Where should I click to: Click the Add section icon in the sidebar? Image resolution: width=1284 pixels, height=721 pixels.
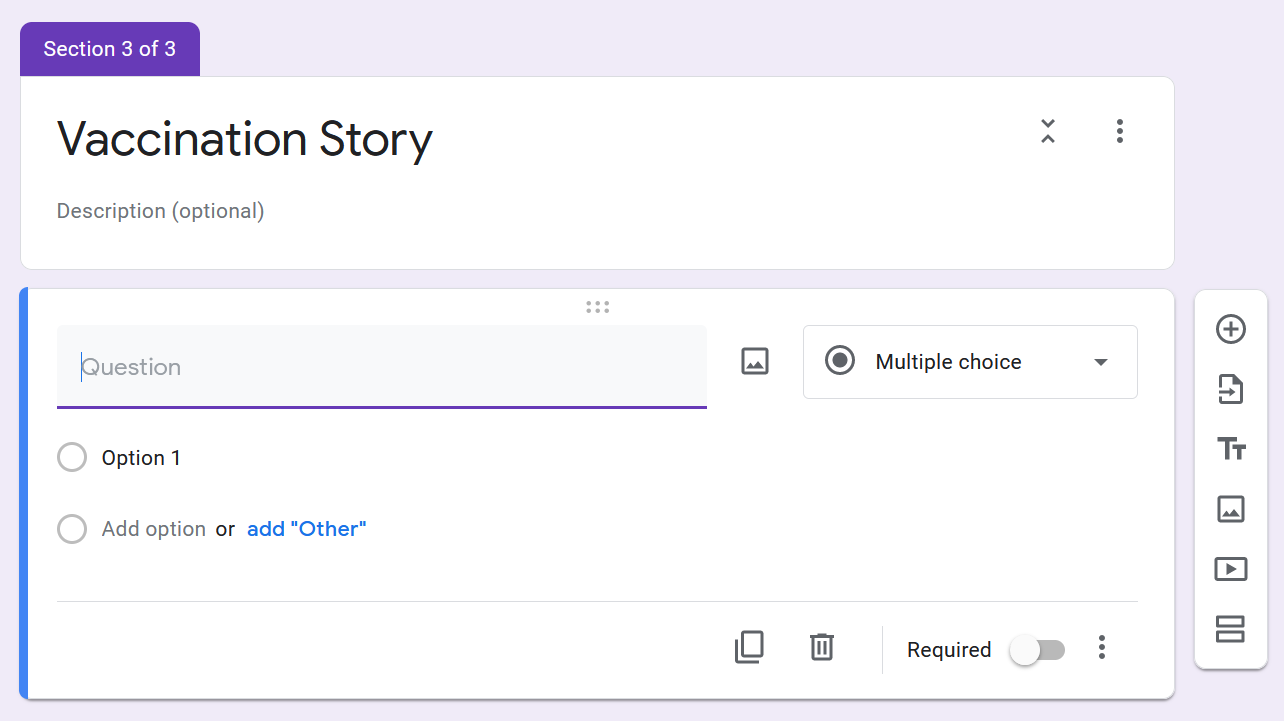pos(1230,629)
